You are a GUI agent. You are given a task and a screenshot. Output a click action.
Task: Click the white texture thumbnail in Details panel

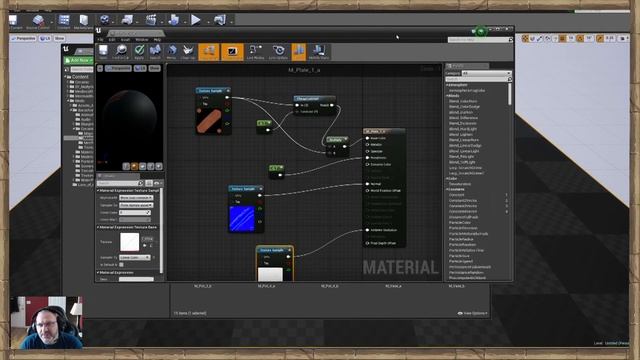[130, 242]
